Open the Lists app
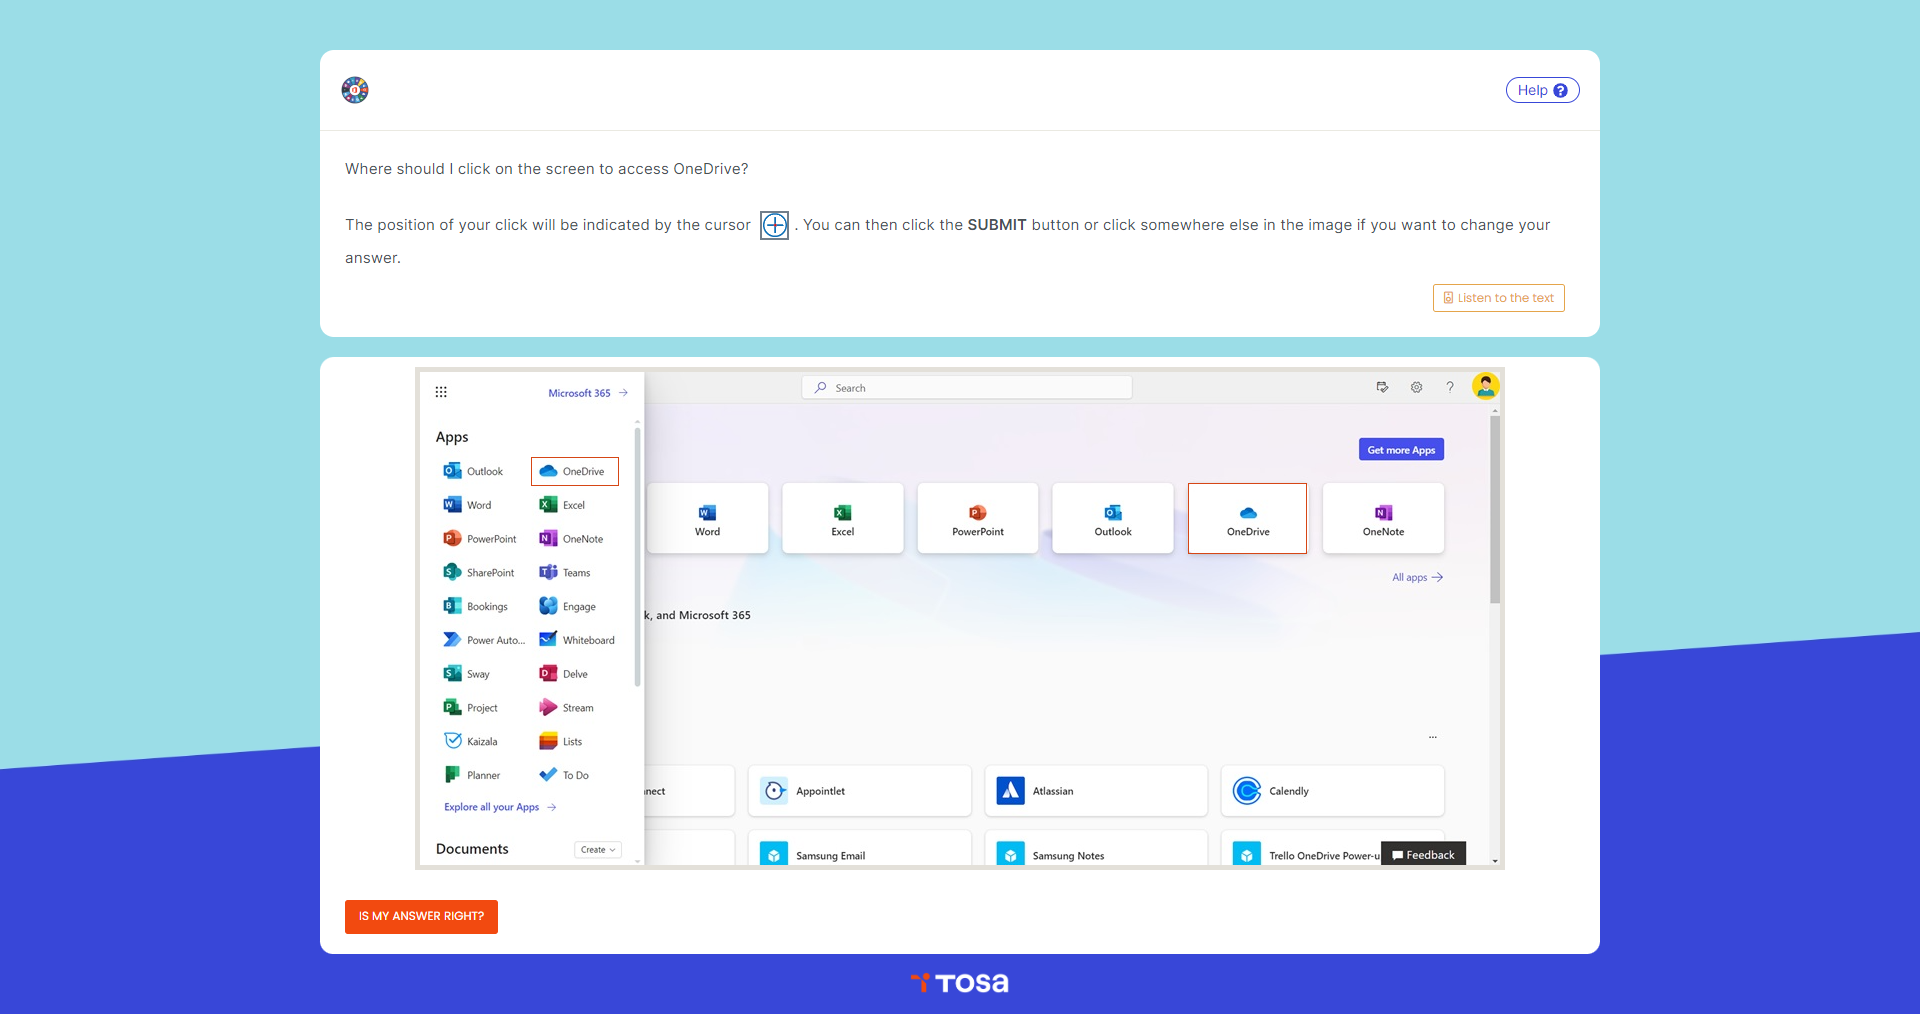Image resolution: width=1920 pixels, height=1014 pixels. (561, 742)
